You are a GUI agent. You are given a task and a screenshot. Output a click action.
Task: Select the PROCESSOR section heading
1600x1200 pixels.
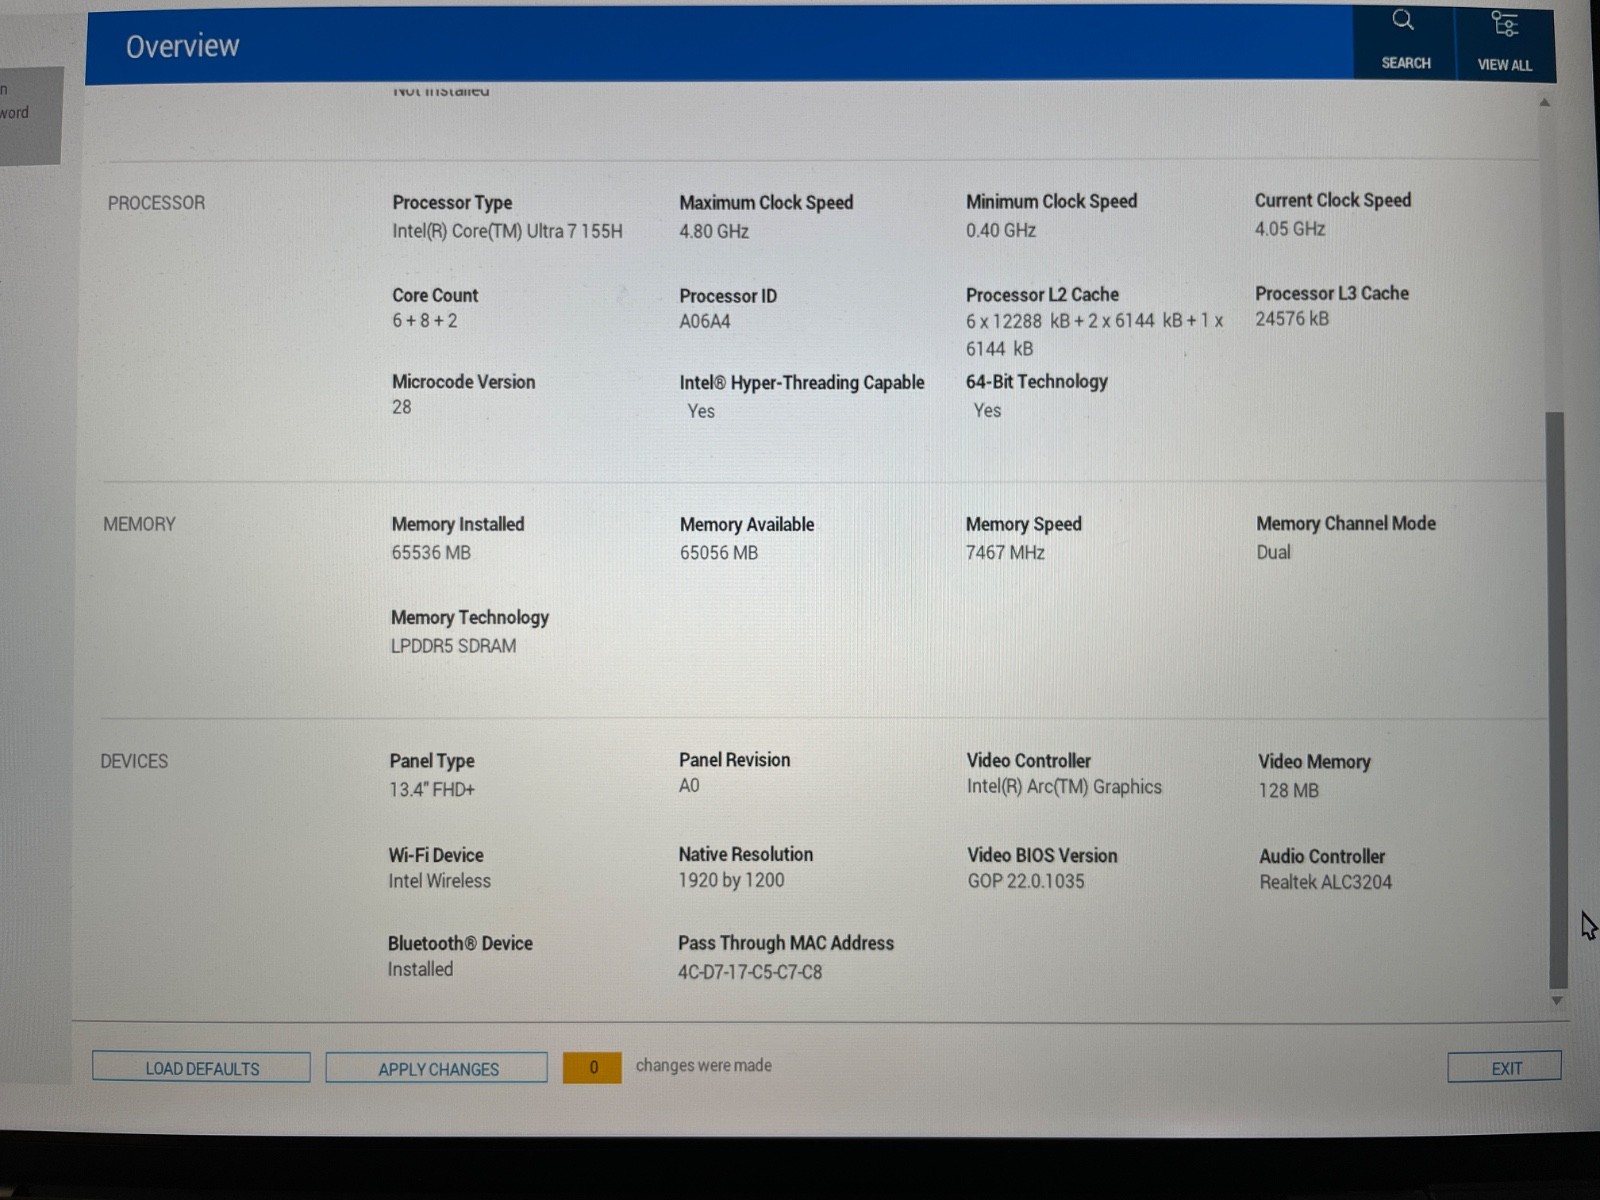point(156,203)
